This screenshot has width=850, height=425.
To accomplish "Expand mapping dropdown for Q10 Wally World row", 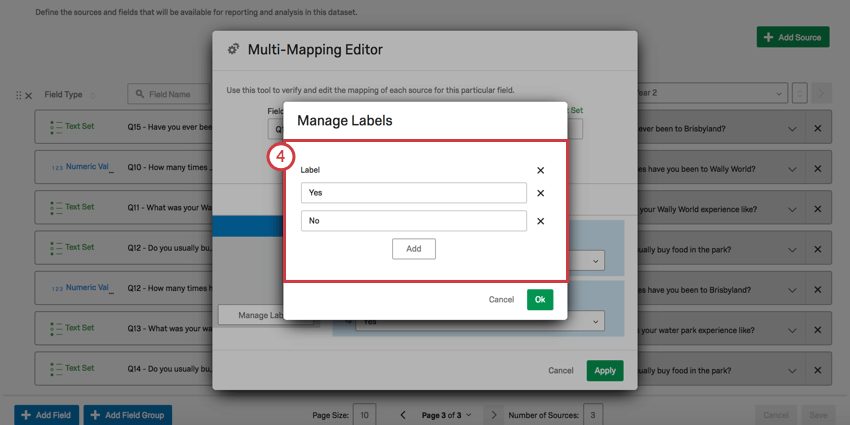I will pos(792,169).
